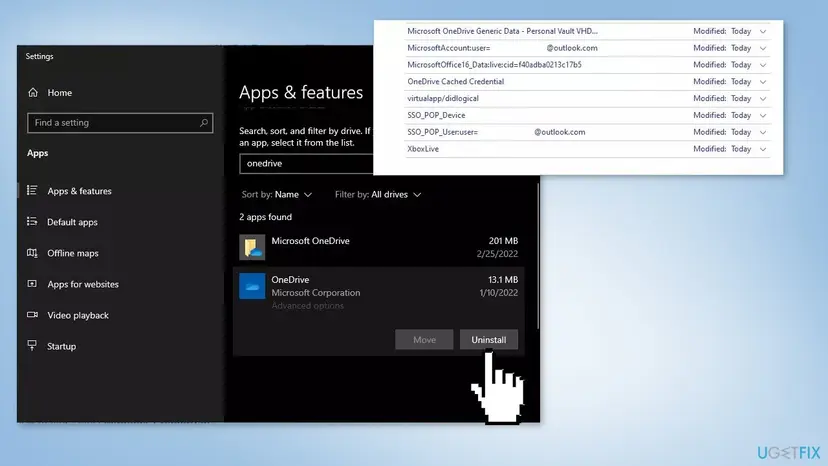Open Startup apps settings

[x=61, y=347]
